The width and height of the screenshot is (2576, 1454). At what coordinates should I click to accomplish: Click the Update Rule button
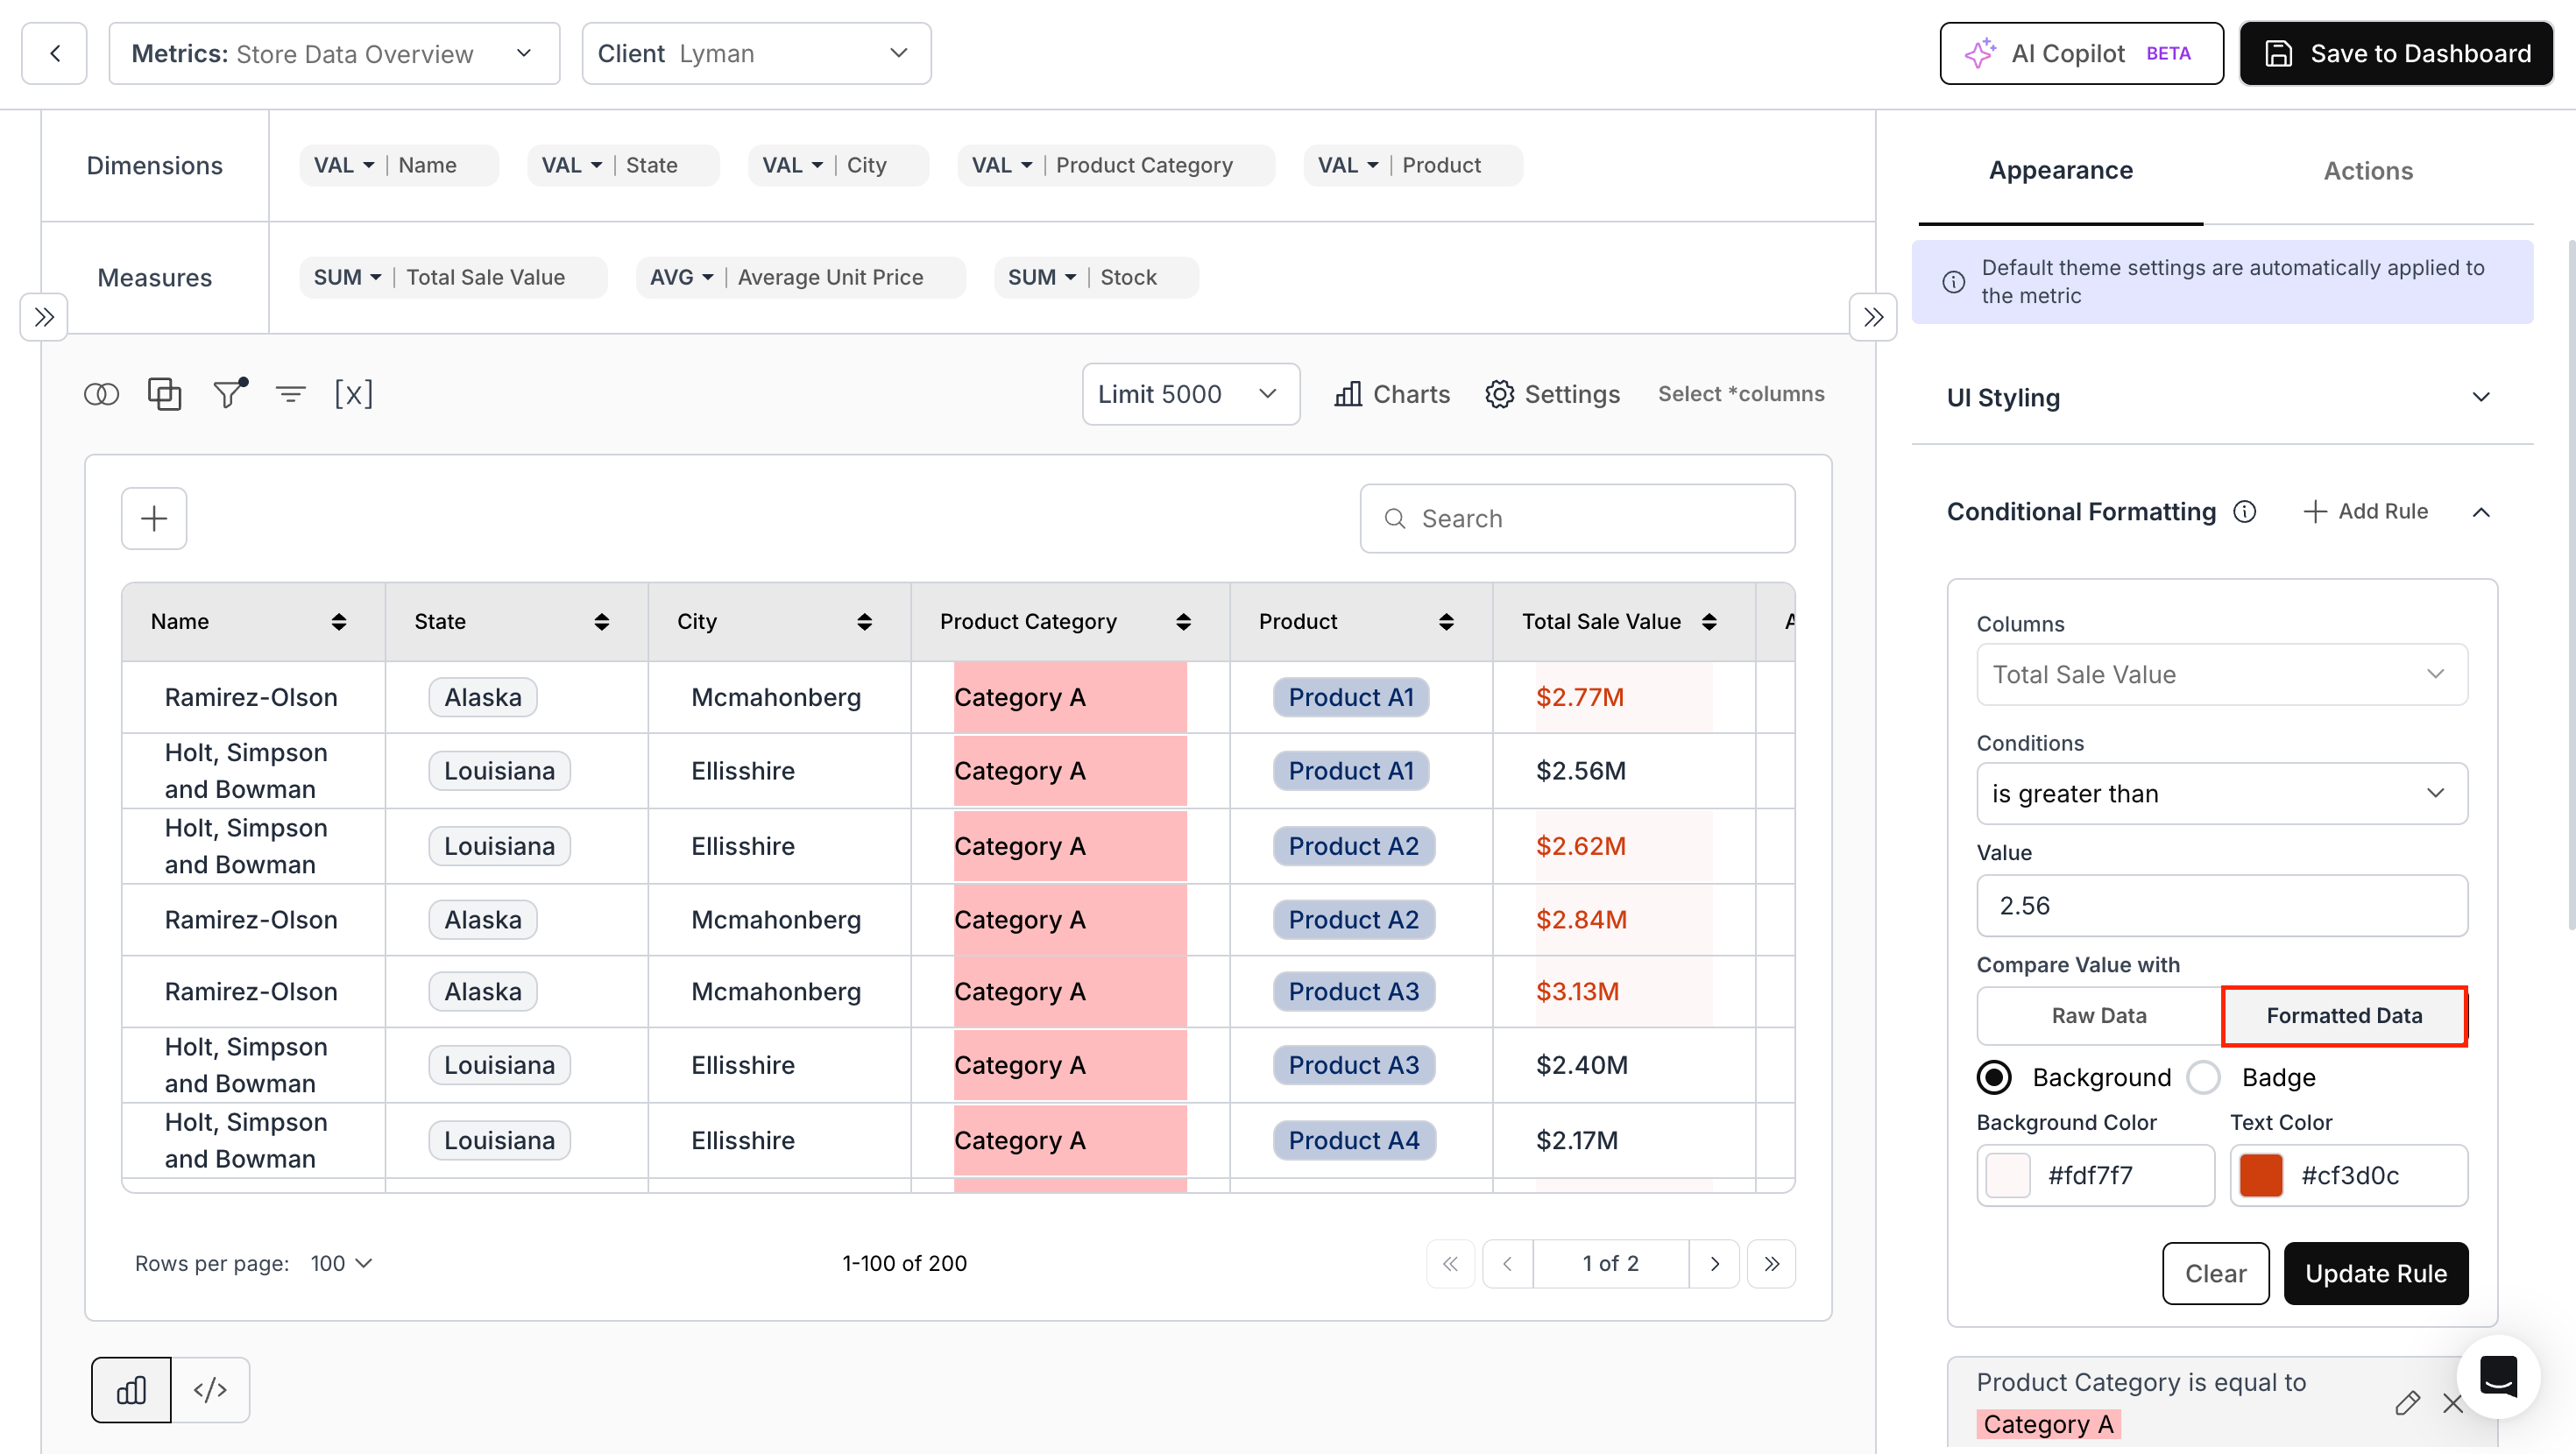click(x=2376, y=1273)
